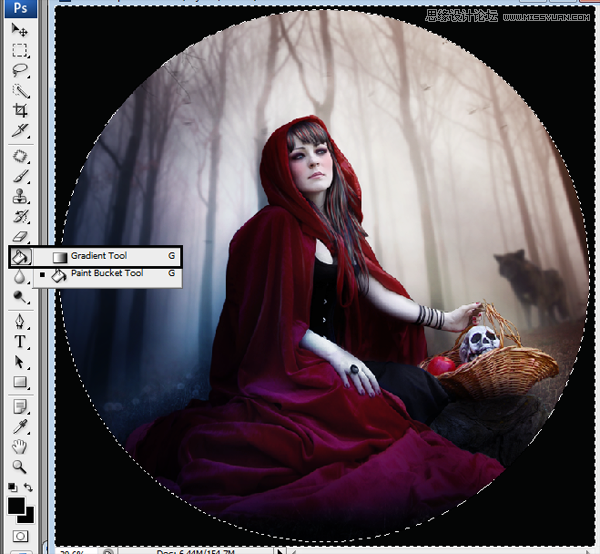Select the Path Selection tool

point(20,362)
